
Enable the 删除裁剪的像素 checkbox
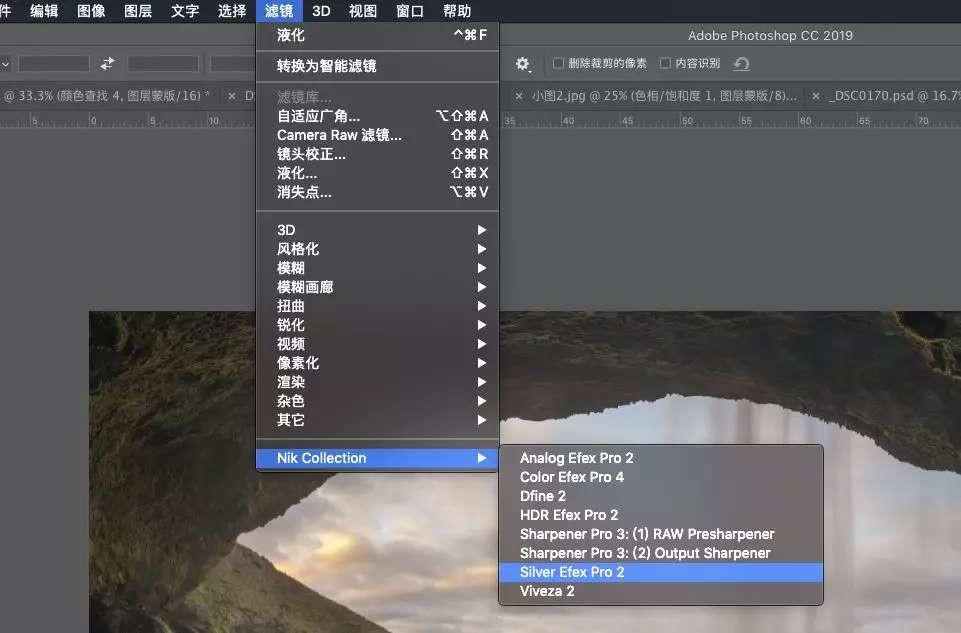click(x=557, y=63)
